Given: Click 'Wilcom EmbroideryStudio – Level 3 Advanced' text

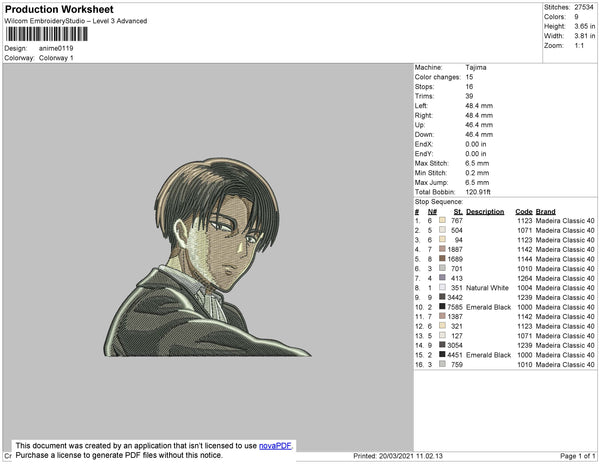Looking at the screenshot, I should pos(76,21).
